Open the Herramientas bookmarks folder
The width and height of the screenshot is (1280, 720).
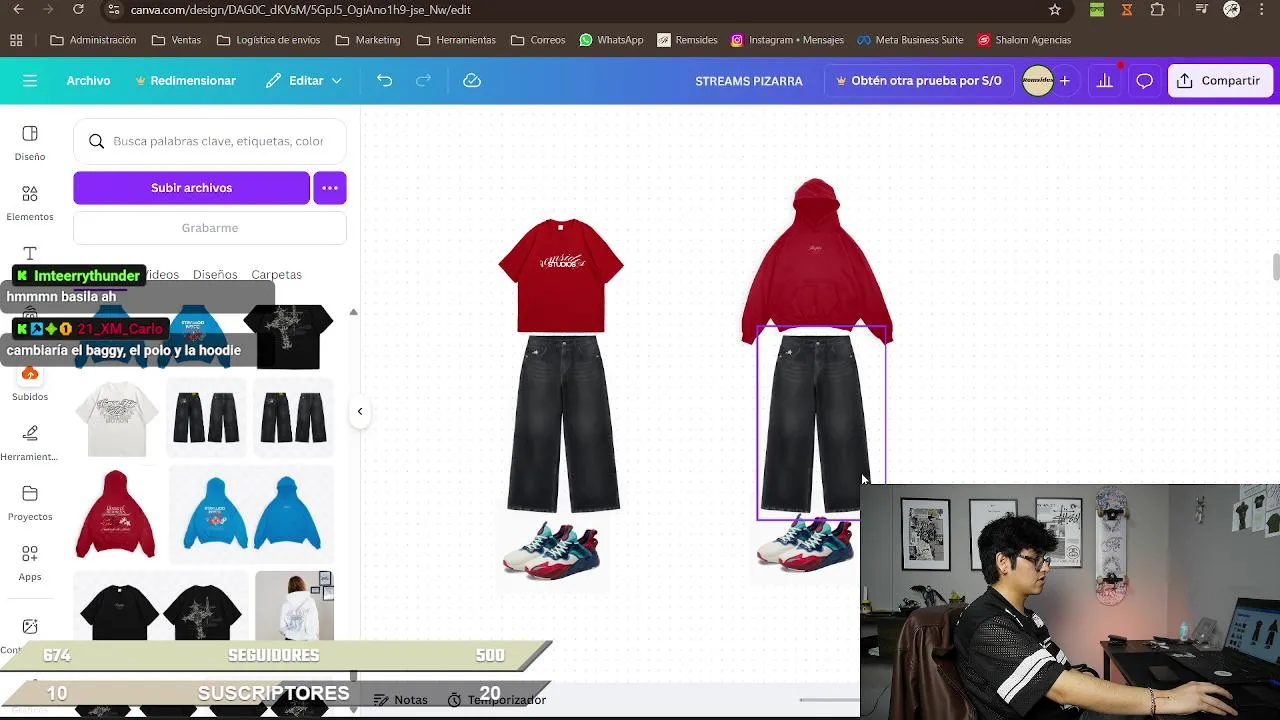click(x=456, y=40)
